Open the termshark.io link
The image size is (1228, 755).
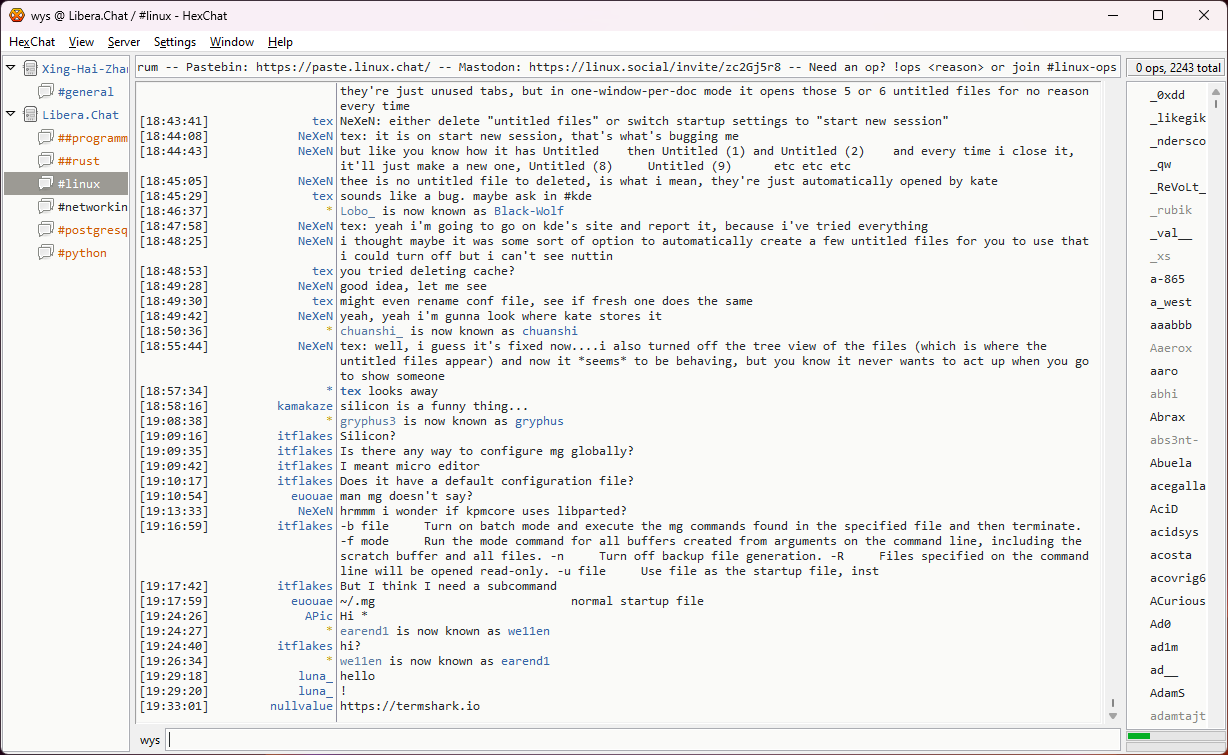coord(409,706)
